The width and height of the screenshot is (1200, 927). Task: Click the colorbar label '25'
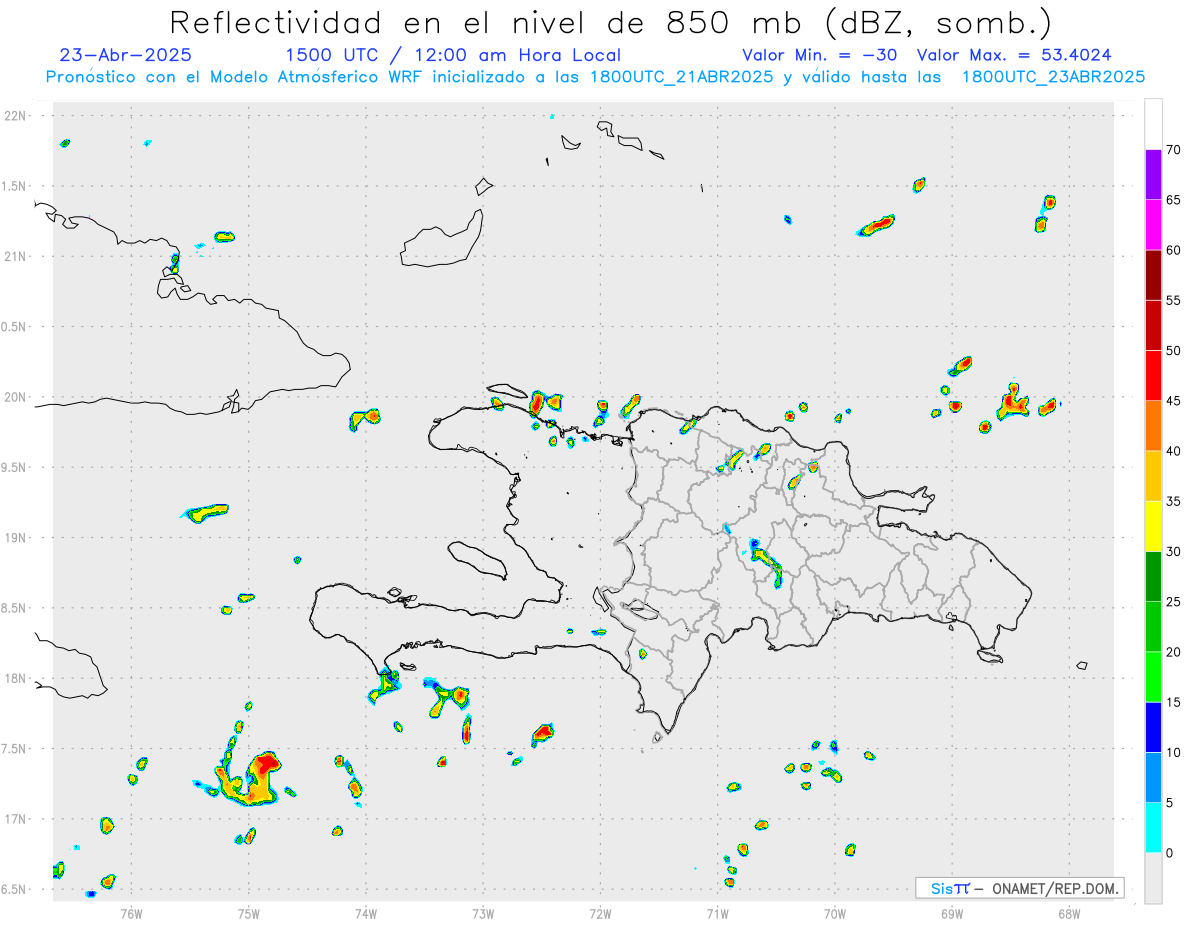1173,602
